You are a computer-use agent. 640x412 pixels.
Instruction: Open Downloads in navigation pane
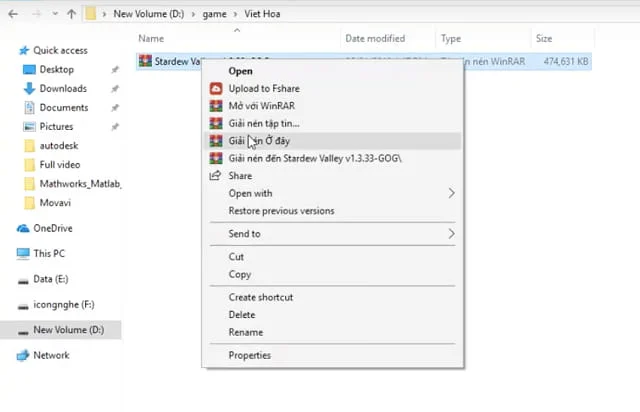(x=63, y=89)
